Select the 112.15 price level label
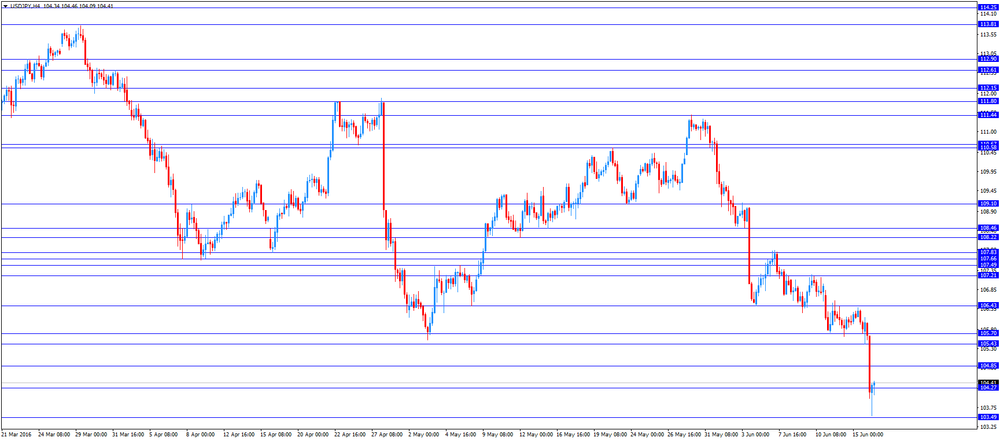Screen dimensions: 1000x441 coord(988,88)
